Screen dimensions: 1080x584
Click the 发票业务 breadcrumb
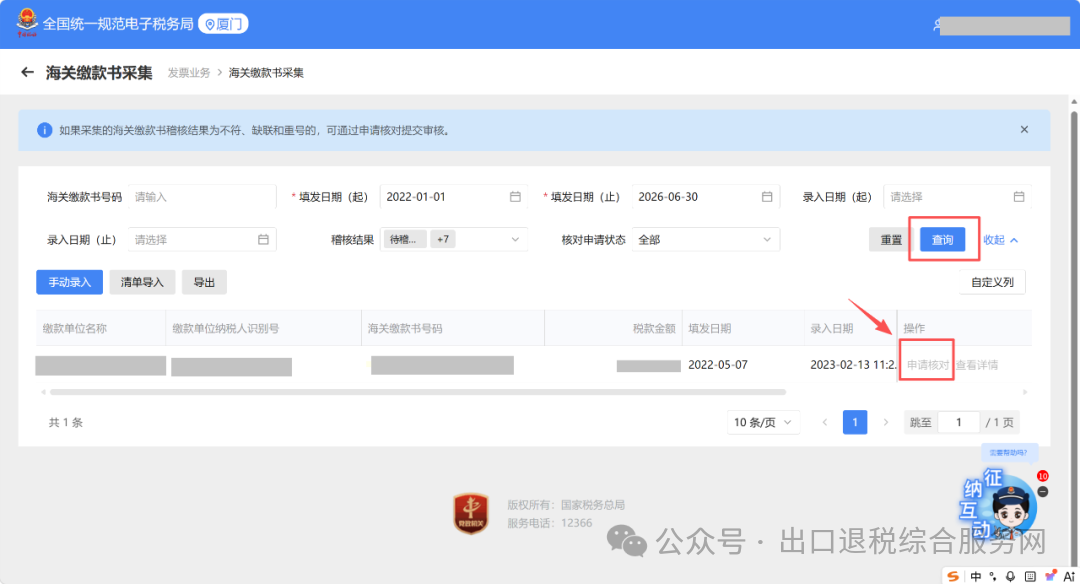pos(189,73)
